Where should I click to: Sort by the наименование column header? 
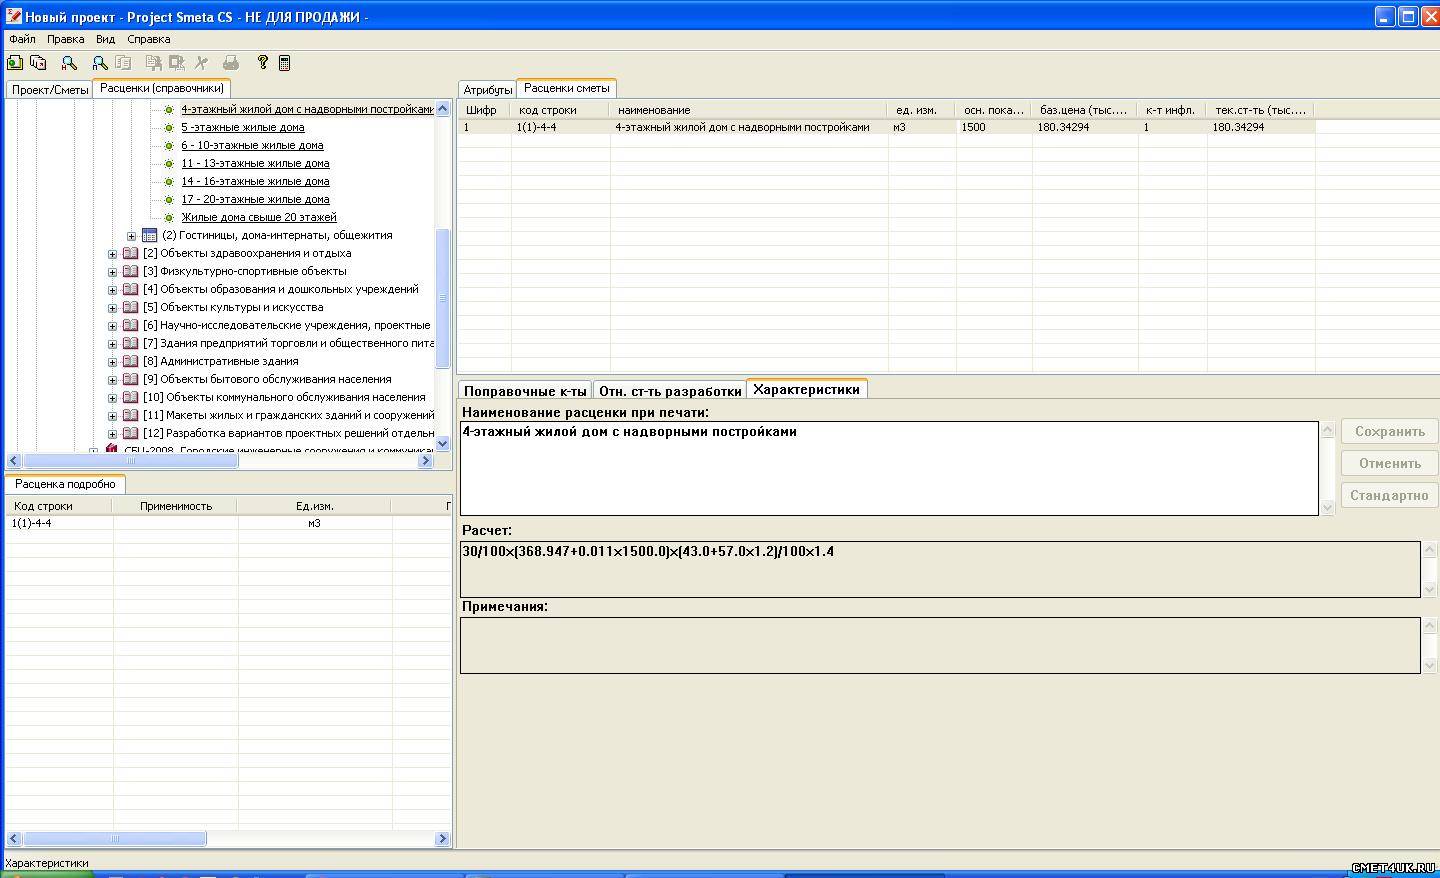(x=749, y=110)
